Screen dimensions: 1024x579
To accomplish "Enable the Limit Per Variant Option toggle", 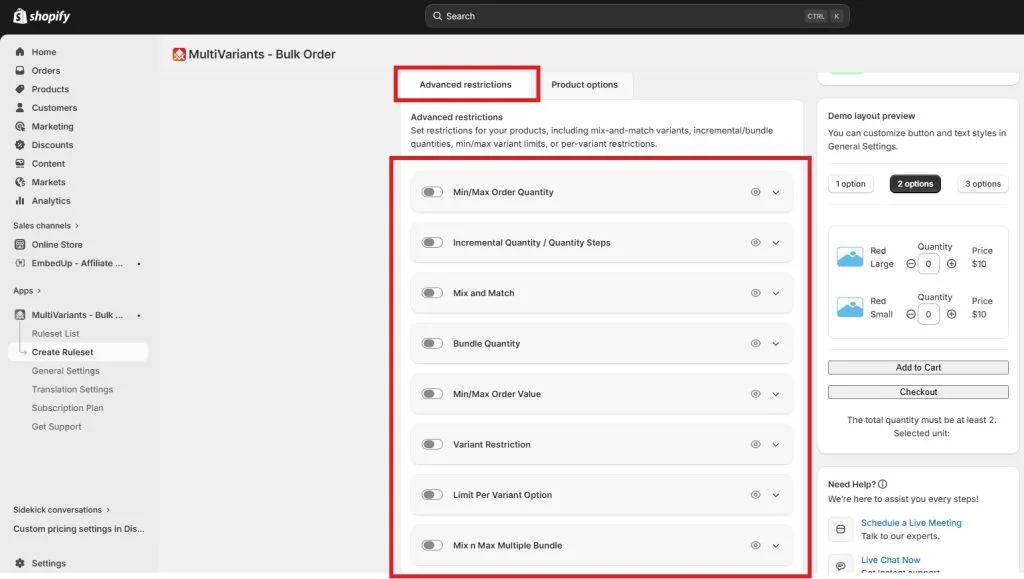I will click(x=432, y=495).
